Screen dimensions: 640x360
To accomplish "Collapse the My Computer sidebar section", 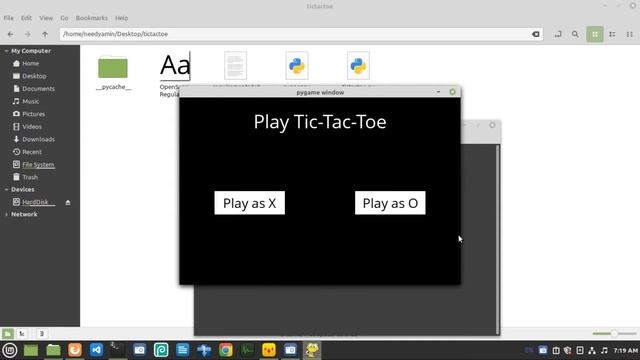I will point(6,51).
